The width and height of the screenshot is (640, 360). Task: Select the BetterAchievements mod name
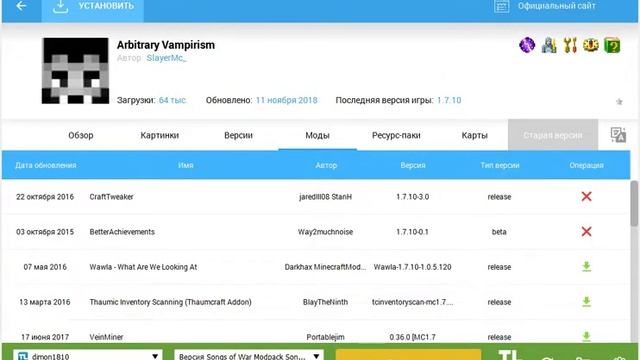point(122,232)
